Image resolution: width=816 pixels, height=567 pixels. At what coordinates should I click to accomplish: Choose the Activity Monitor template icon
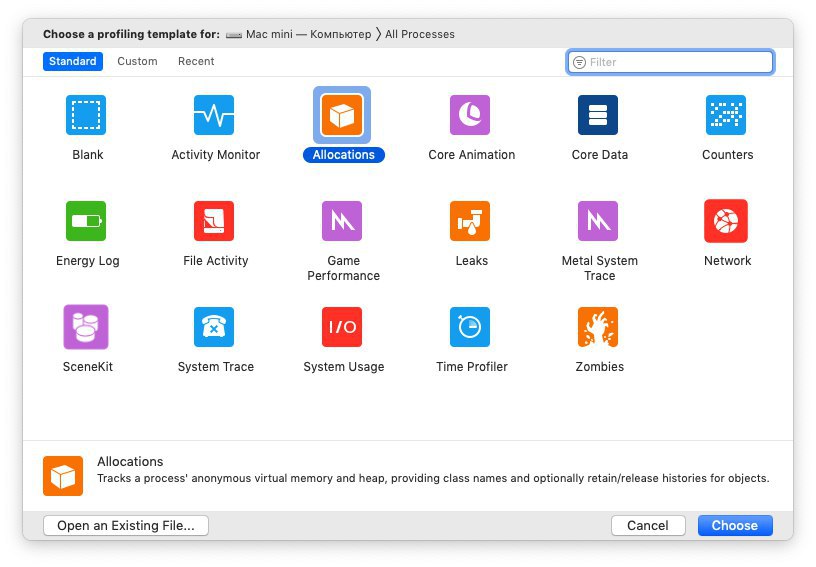(214, 115)
